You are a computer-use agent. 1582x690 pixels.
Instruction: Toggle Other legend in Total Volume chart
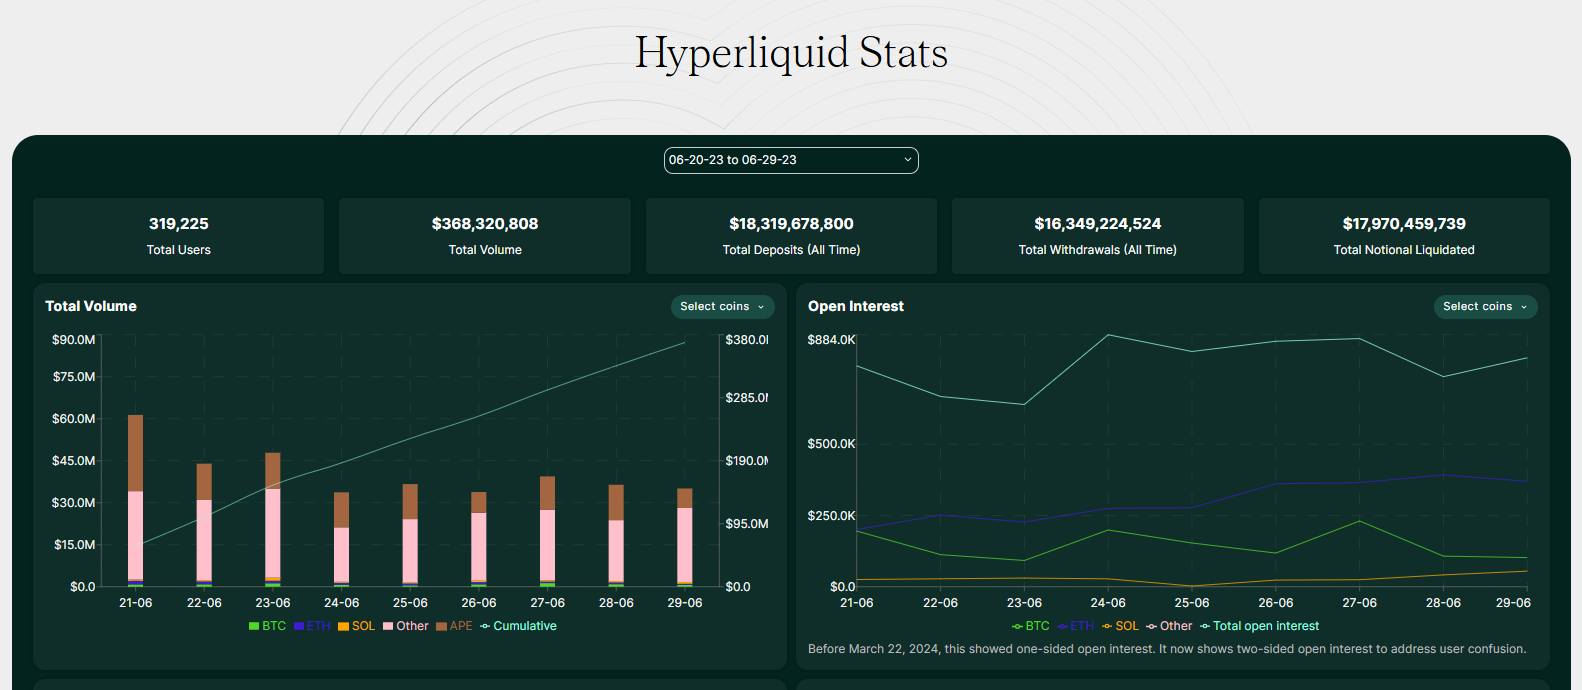[405, 626]
